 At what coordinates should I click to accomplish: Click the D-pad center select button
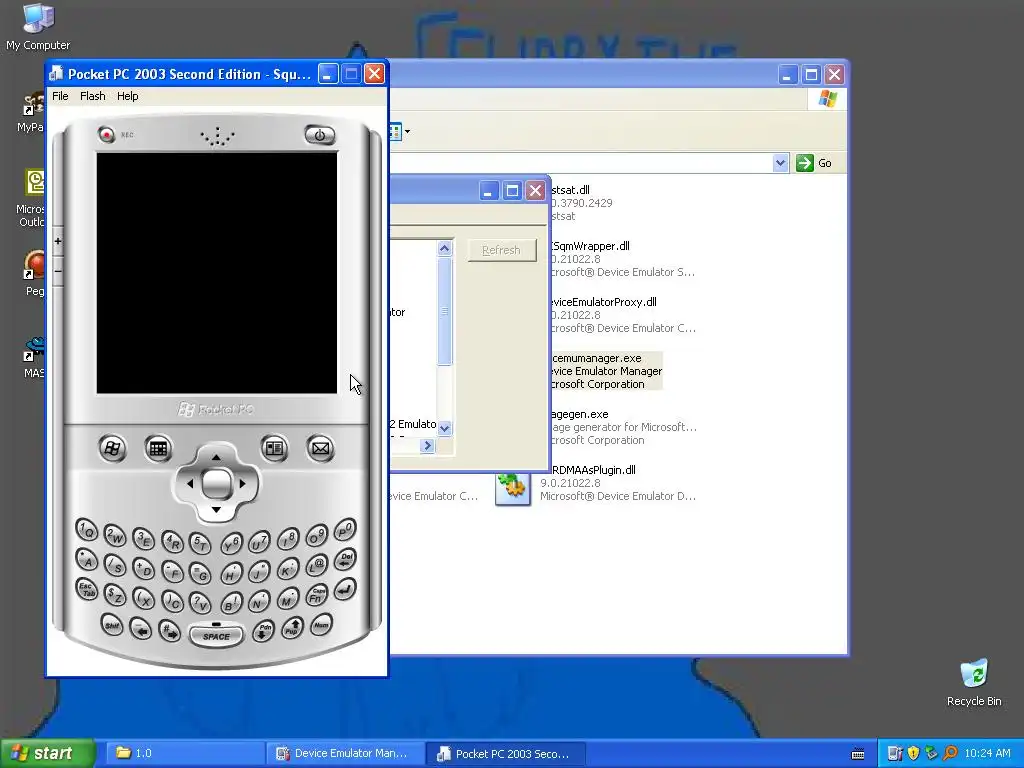216,484
